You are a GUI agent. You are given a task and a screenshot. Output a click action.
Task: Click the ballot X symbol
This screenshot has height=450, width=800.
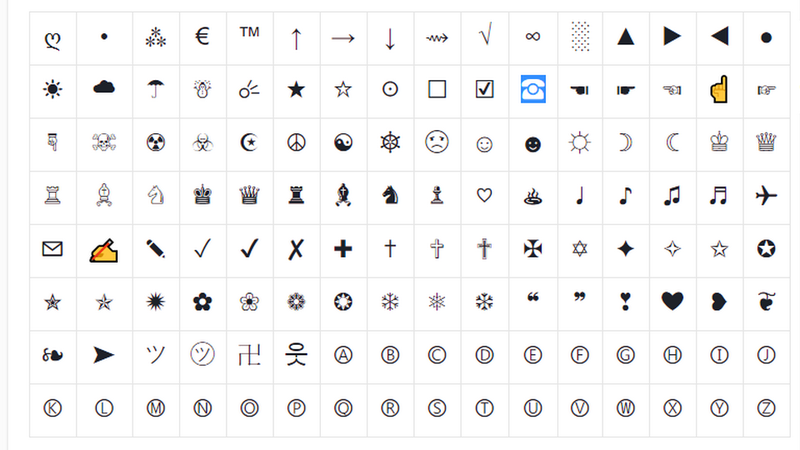(x=296, y=249)
